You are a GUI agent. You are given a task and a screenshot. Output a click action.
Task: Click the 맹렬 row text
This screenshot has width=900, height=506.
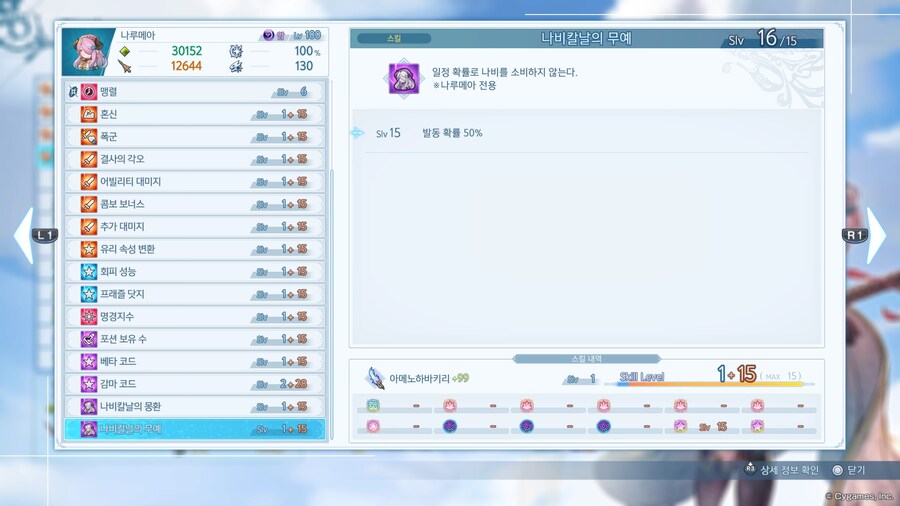pos(108,92)
